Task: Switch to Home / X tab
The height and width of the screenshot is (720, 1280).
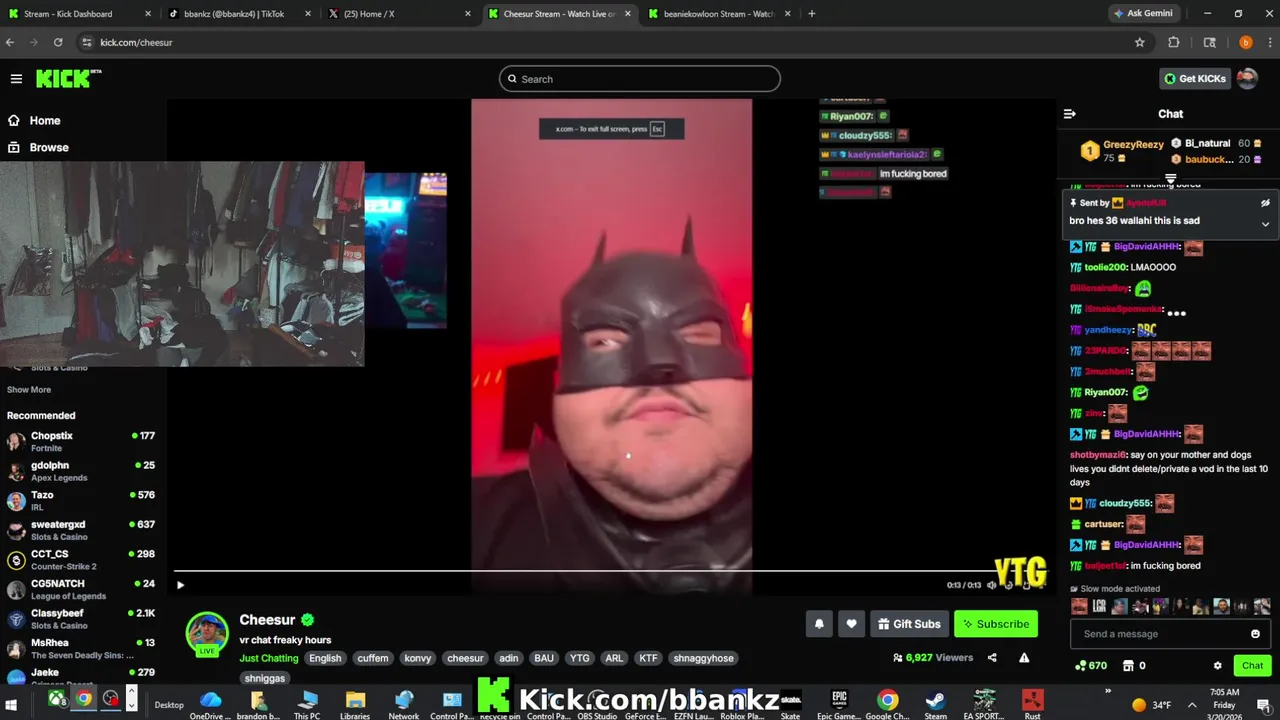Action: click(x=400, y=14)
